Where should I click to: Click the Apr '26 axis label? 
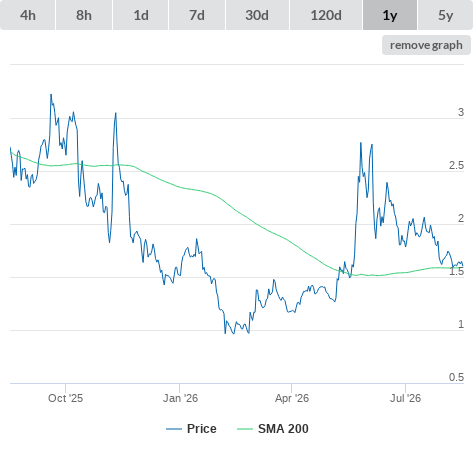point(292,398)
